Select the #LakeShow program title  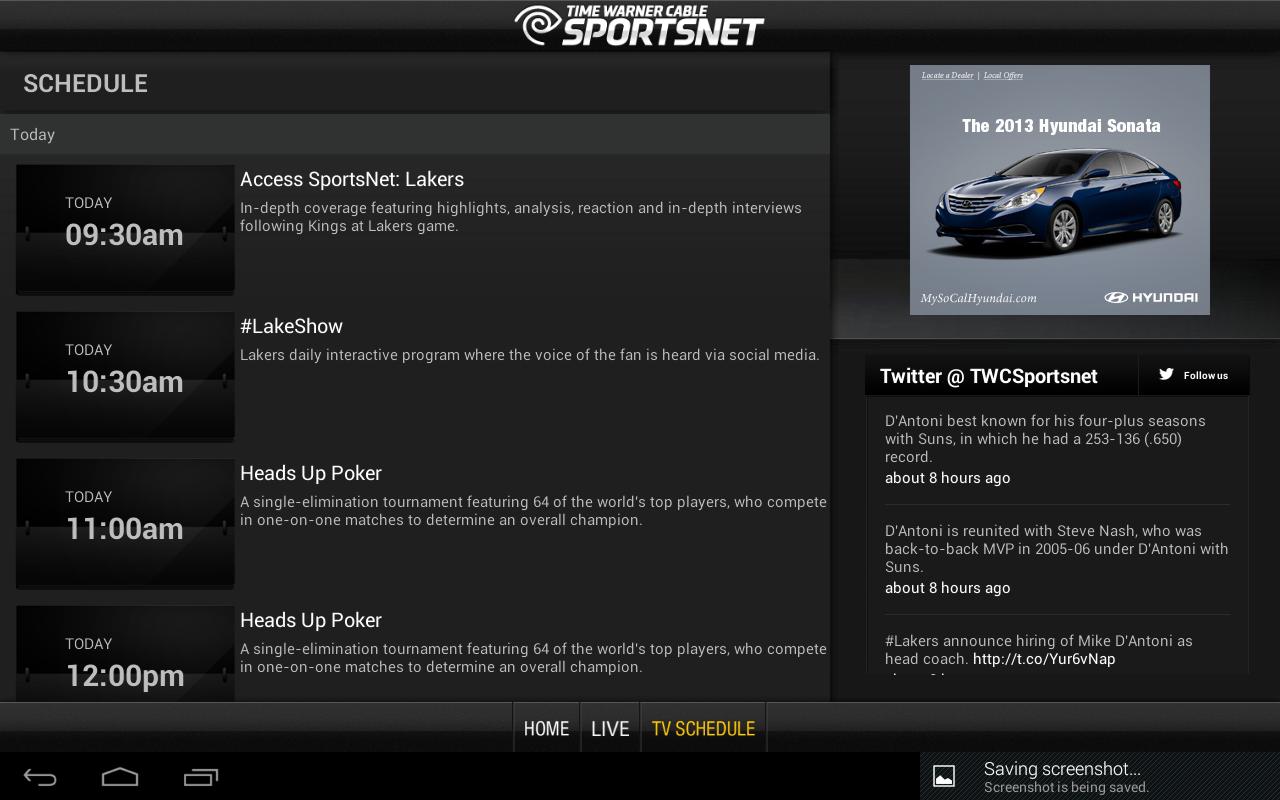point(291,326)
